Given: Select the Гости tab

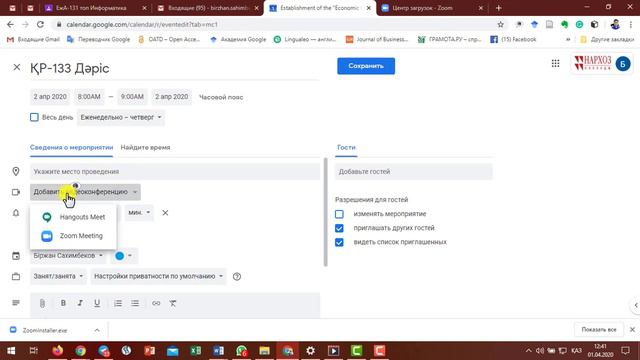Looking at the screenshot, I should tap(346, 147).
